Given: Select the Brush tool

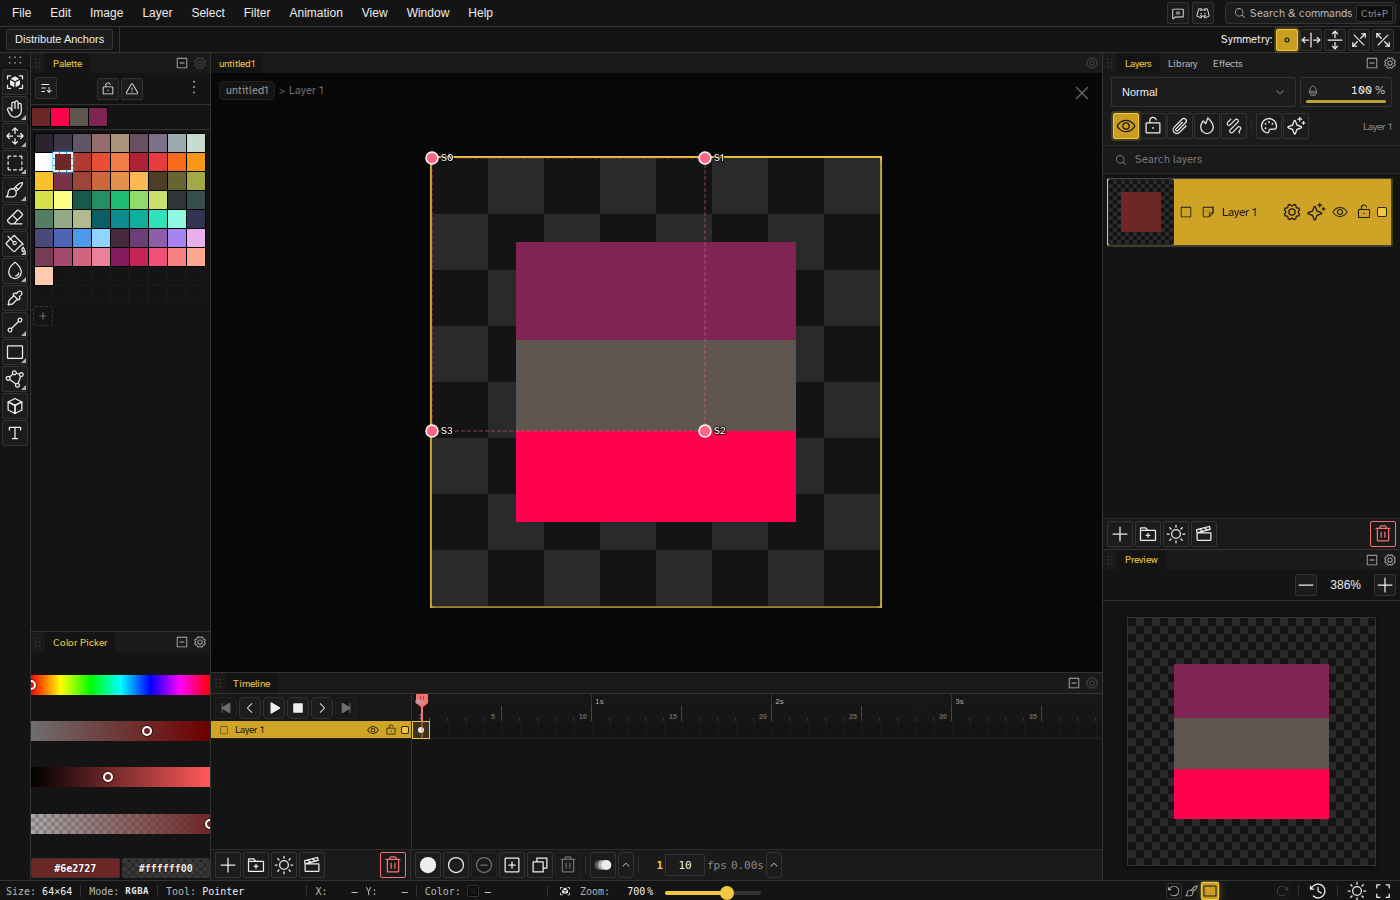Looking at the screenshot, I should [15, 190].
